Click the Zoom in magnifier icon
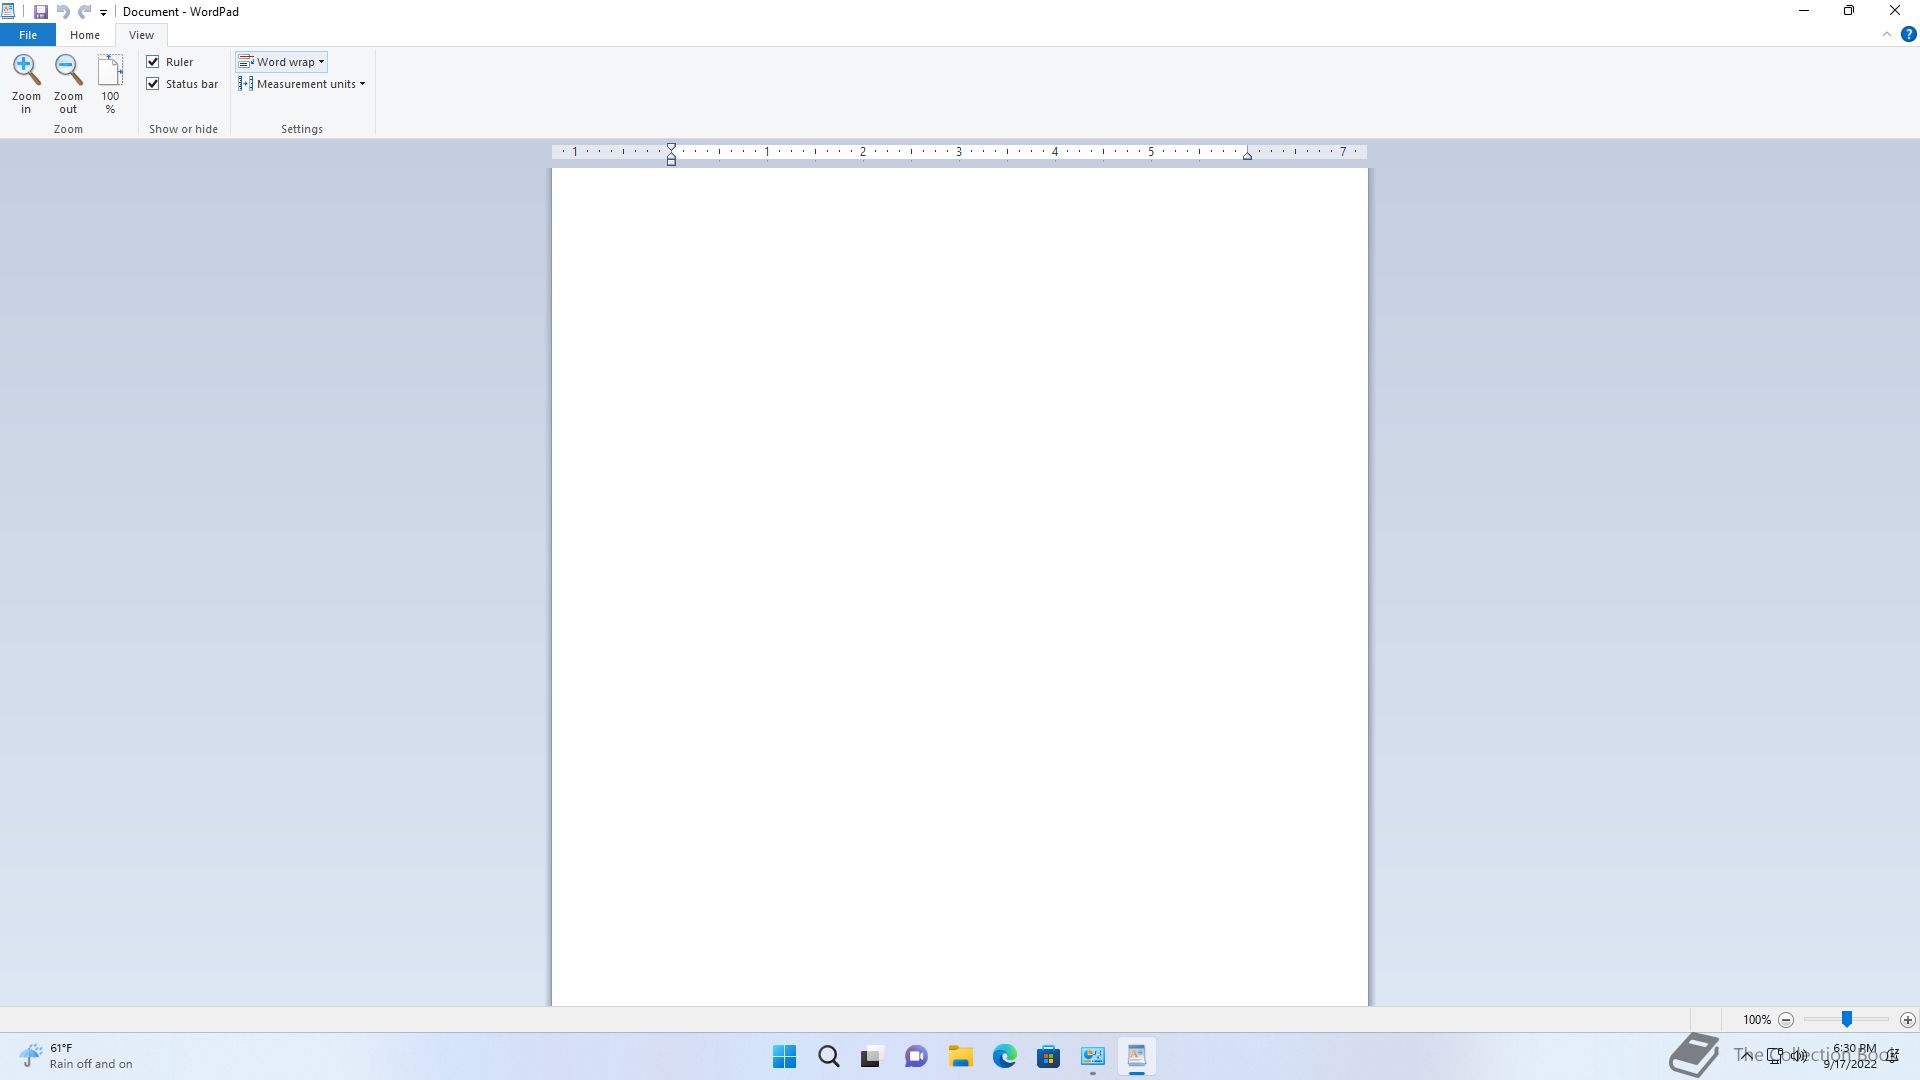The height and width of the screenshot is (1080, 1920). (26, 69)
